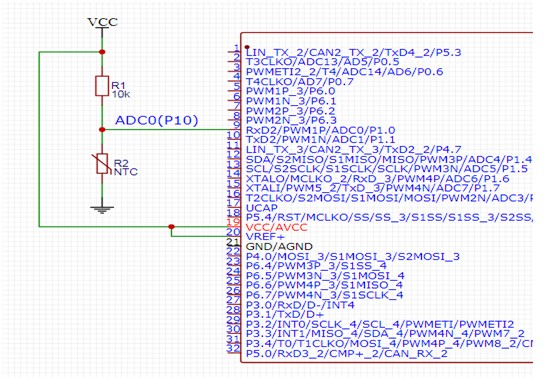Click the P3.0/RxD/D-/INT4 pin label
This screenshot has height=379, width=556.
(300, 305)
